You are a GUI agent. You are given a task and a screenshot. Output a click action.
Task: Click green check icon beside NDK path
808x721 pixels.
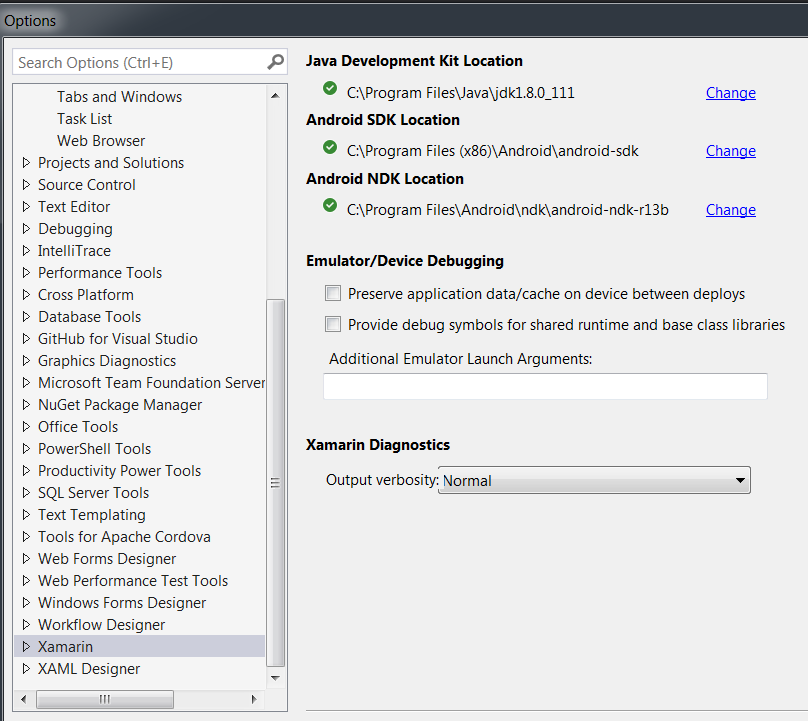330,206
